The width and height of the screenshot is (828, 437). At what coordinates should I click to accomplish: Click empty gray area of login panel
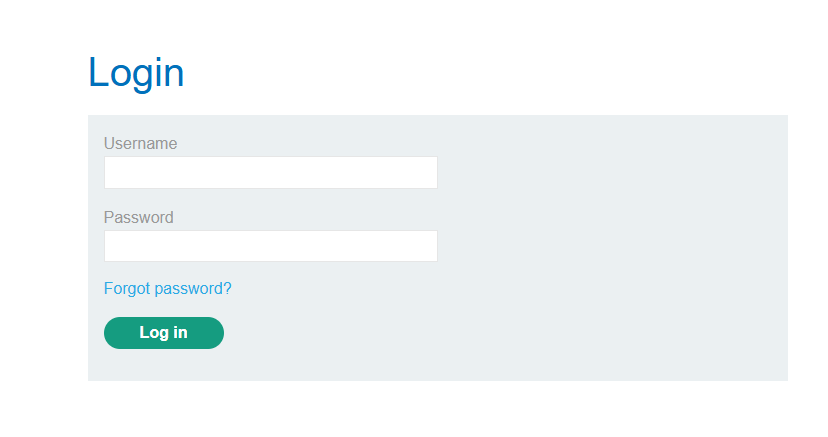pyautogui.click(x=610, y=250)
